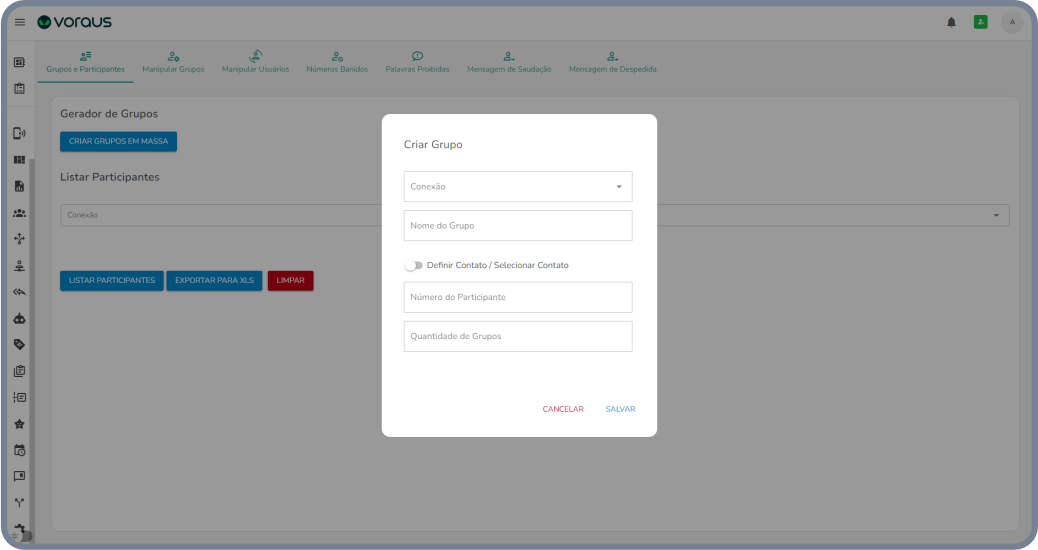1038x550 pixels.
Task: Select the group of people sidebar icon
Action: point(19,213)
